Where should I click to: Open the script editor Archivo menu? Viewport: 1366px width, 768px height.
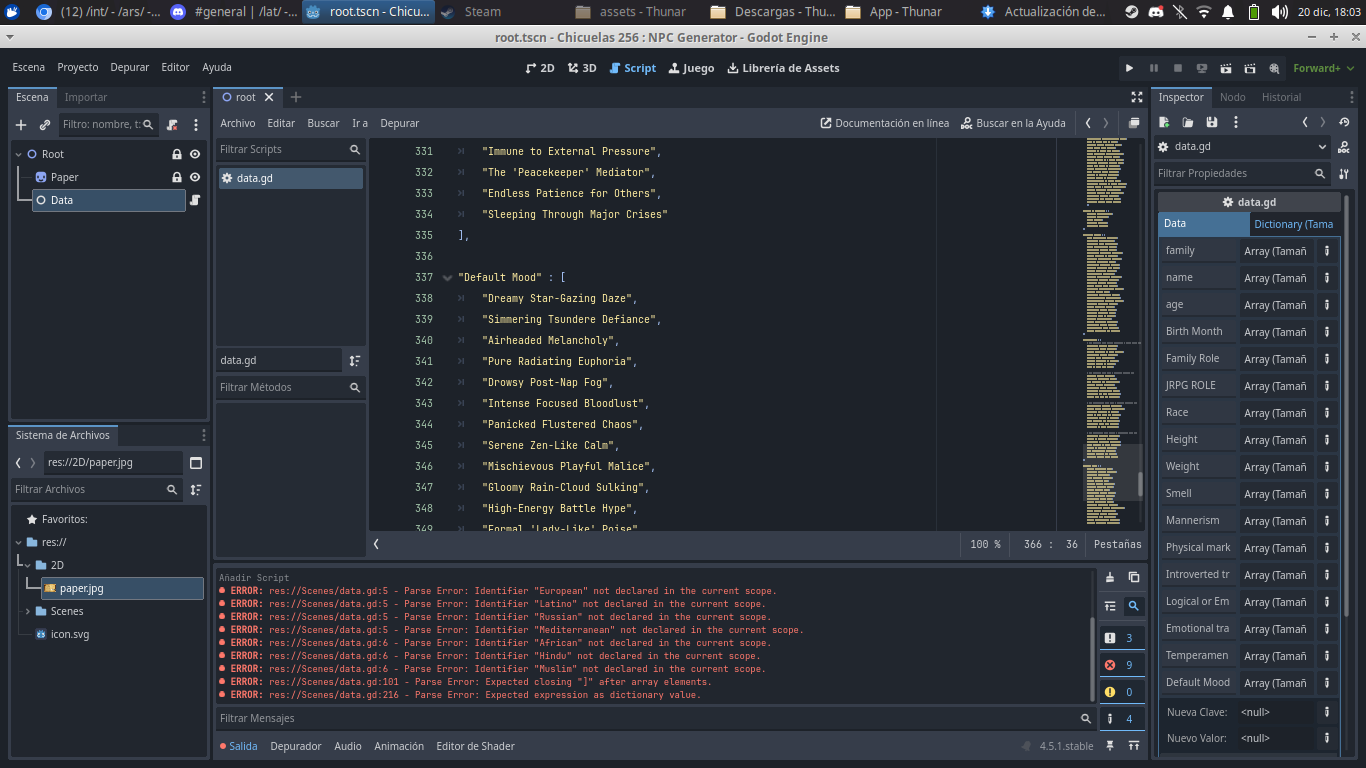click(x=238, y=123)
